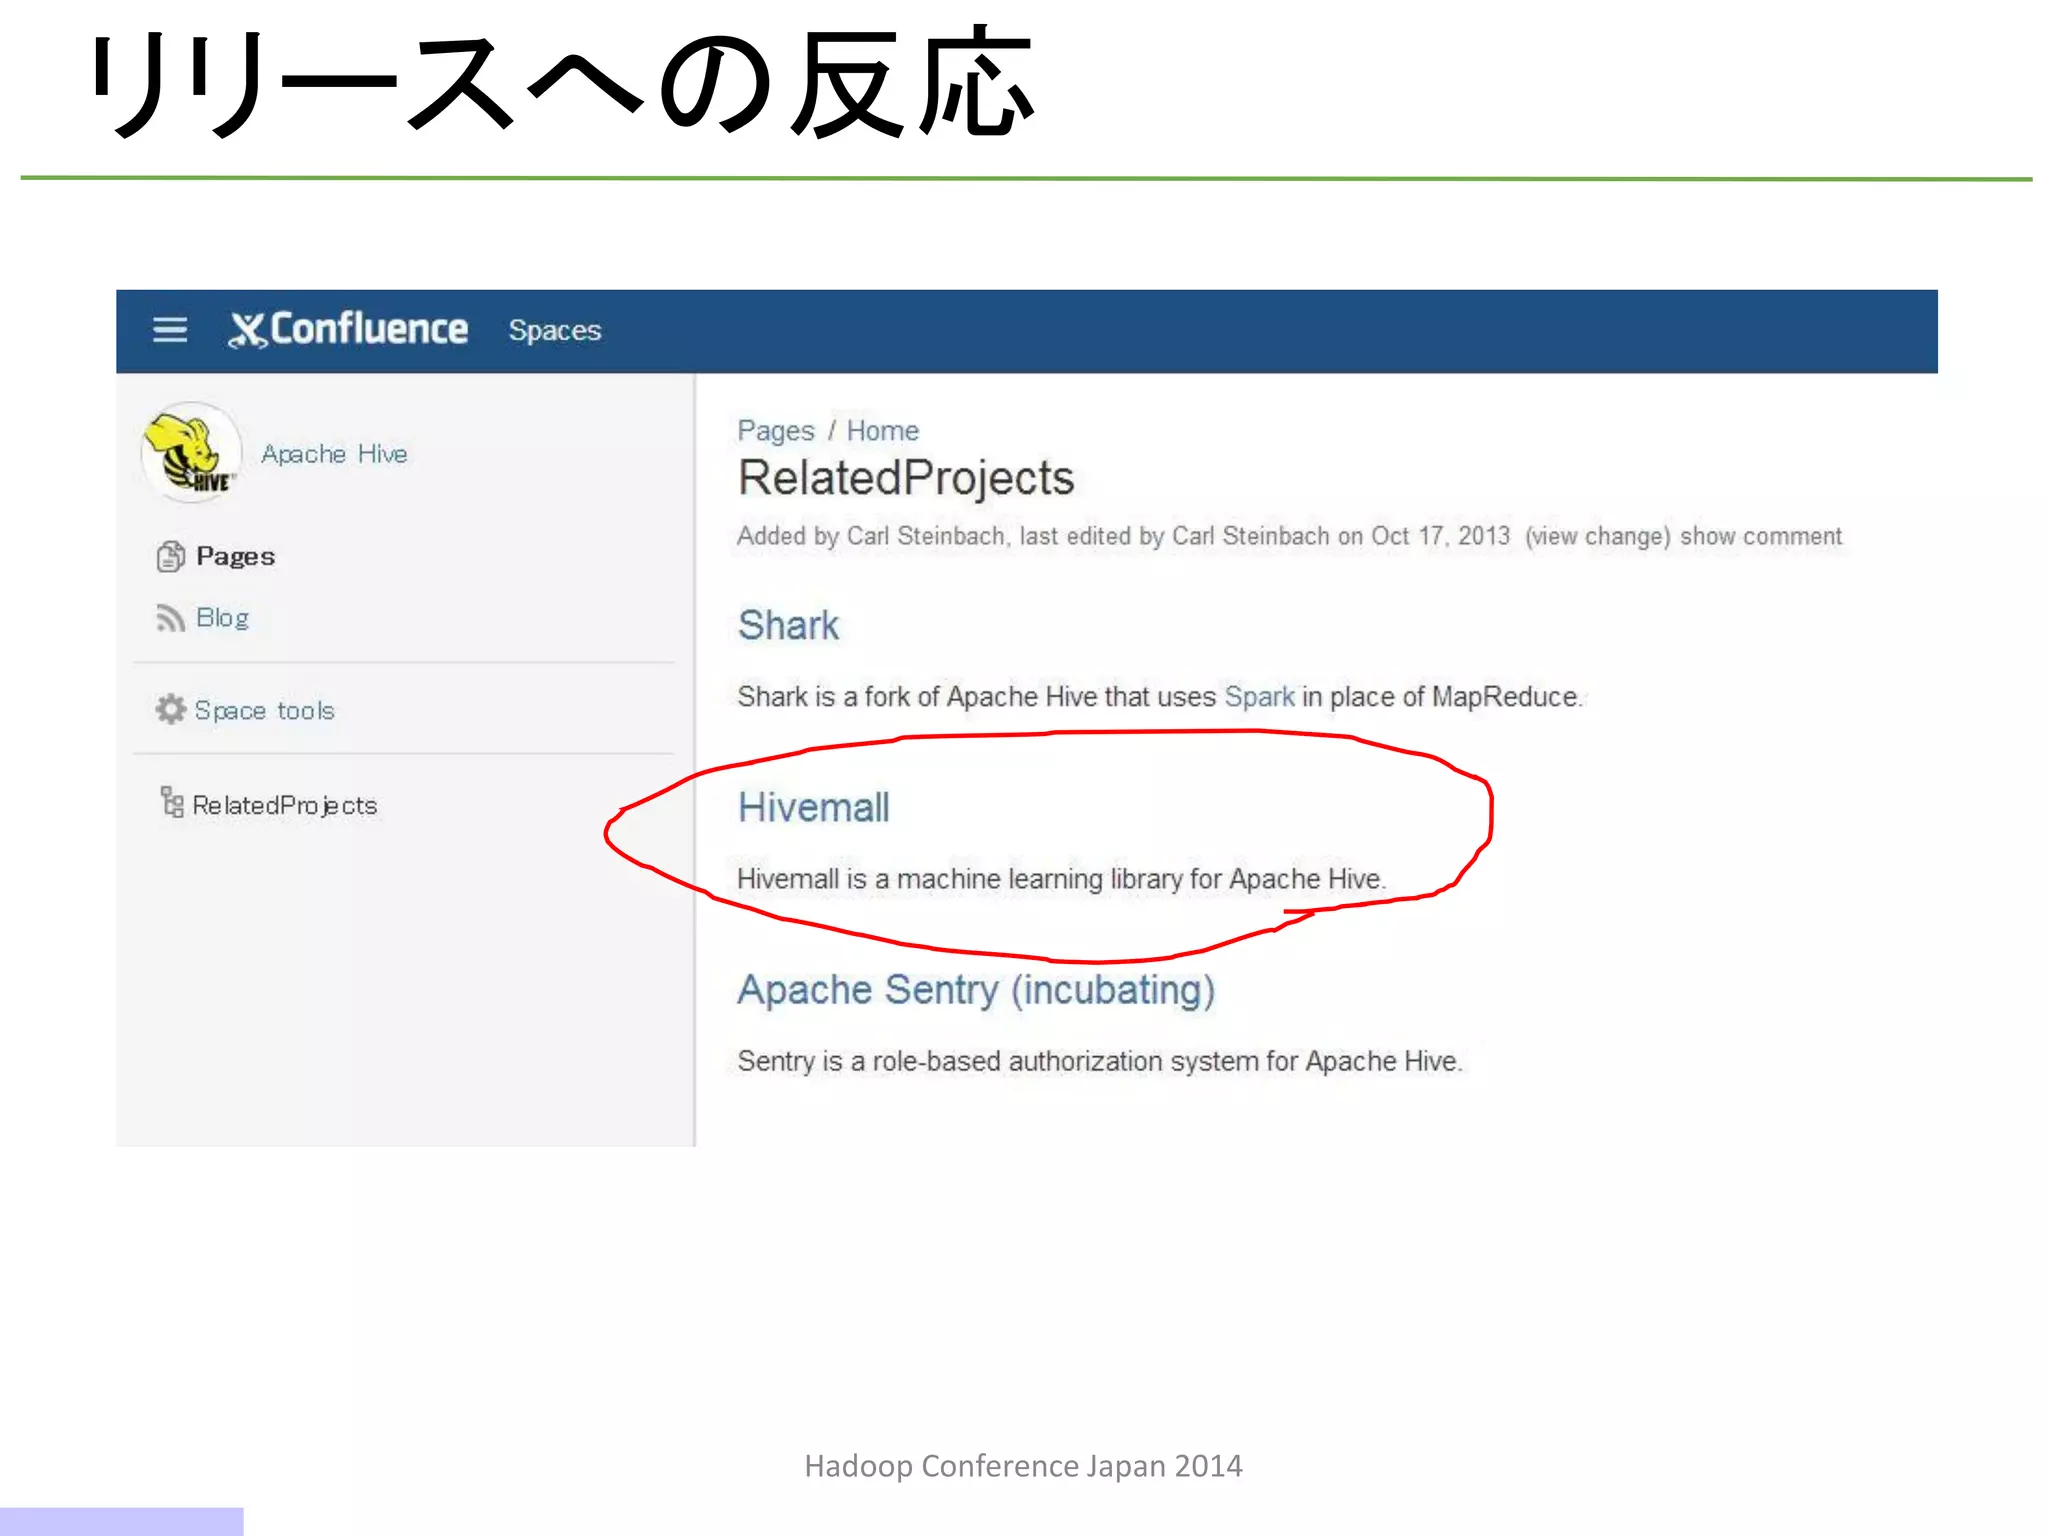The image size is (2048, 1536).
Task: Click the 'Hadoop Conference Japan 2014' footer text
Action: [1023, 1466]
